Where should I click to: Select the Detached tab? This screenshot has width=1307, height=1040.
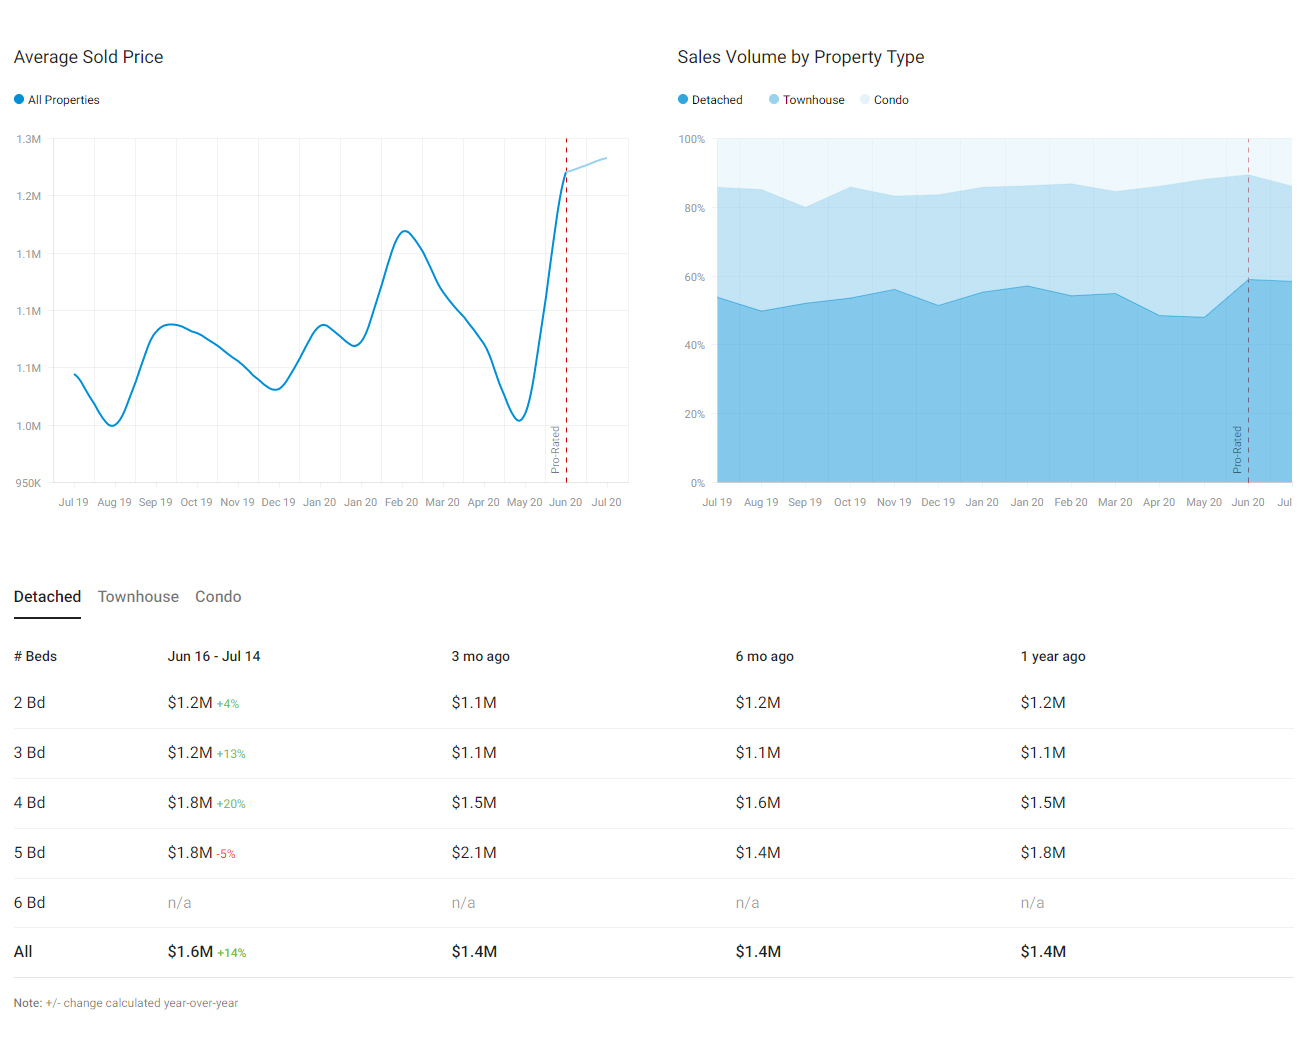coord(47,596)
